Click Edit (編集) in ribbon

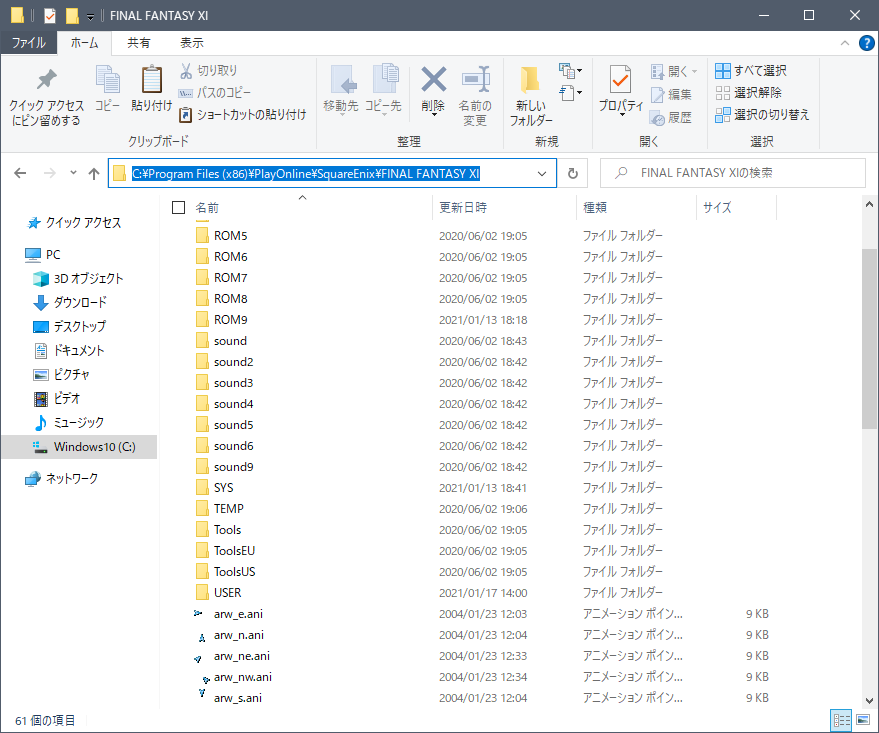671,95
